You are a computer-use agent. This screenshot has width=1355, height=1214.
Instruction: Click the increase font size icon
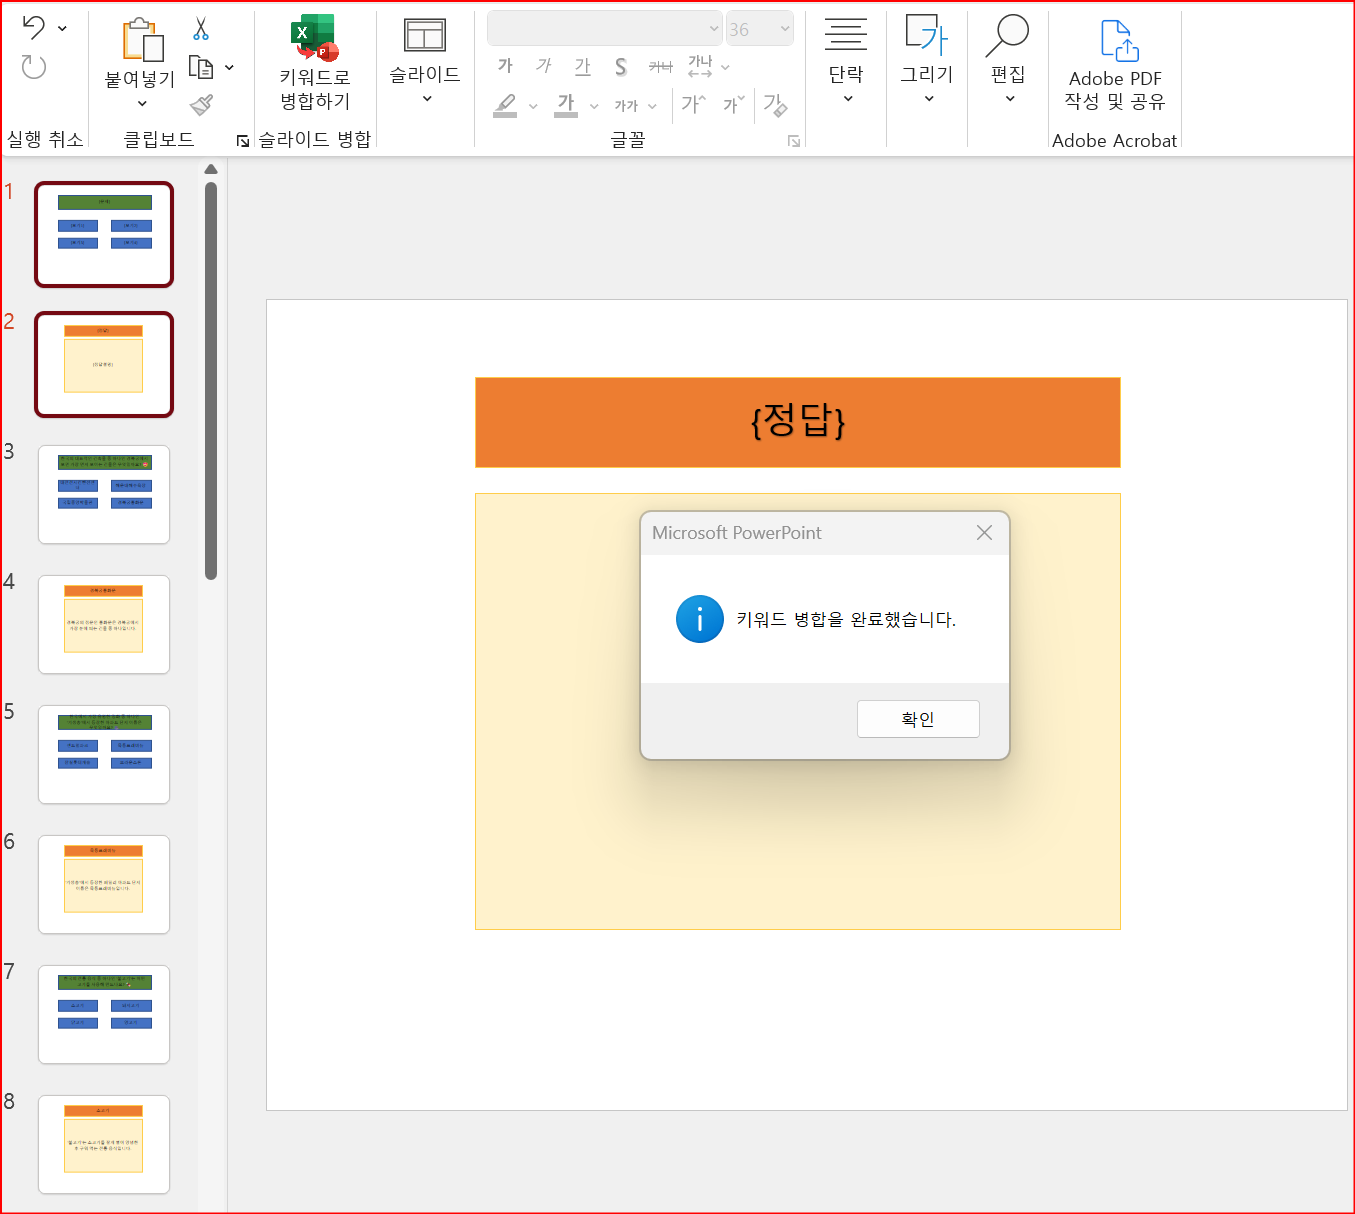pyautogui.click(x=693, y=104)
